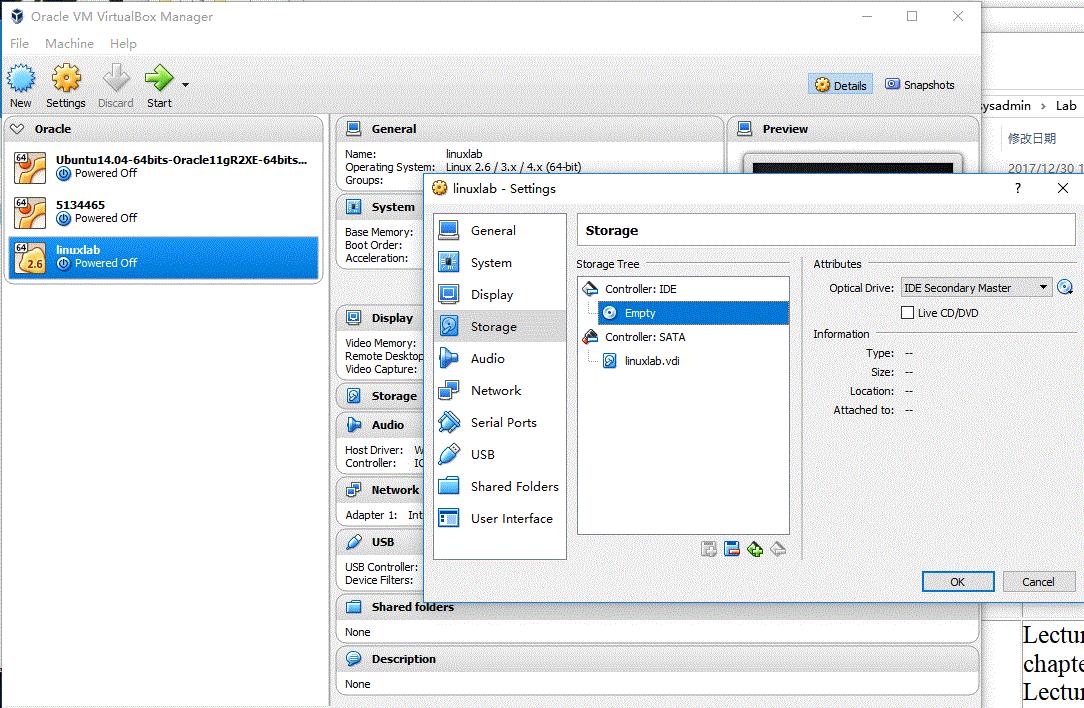Click the Network section icon in details
This screenshot has height=708, width=1084.
354,490
